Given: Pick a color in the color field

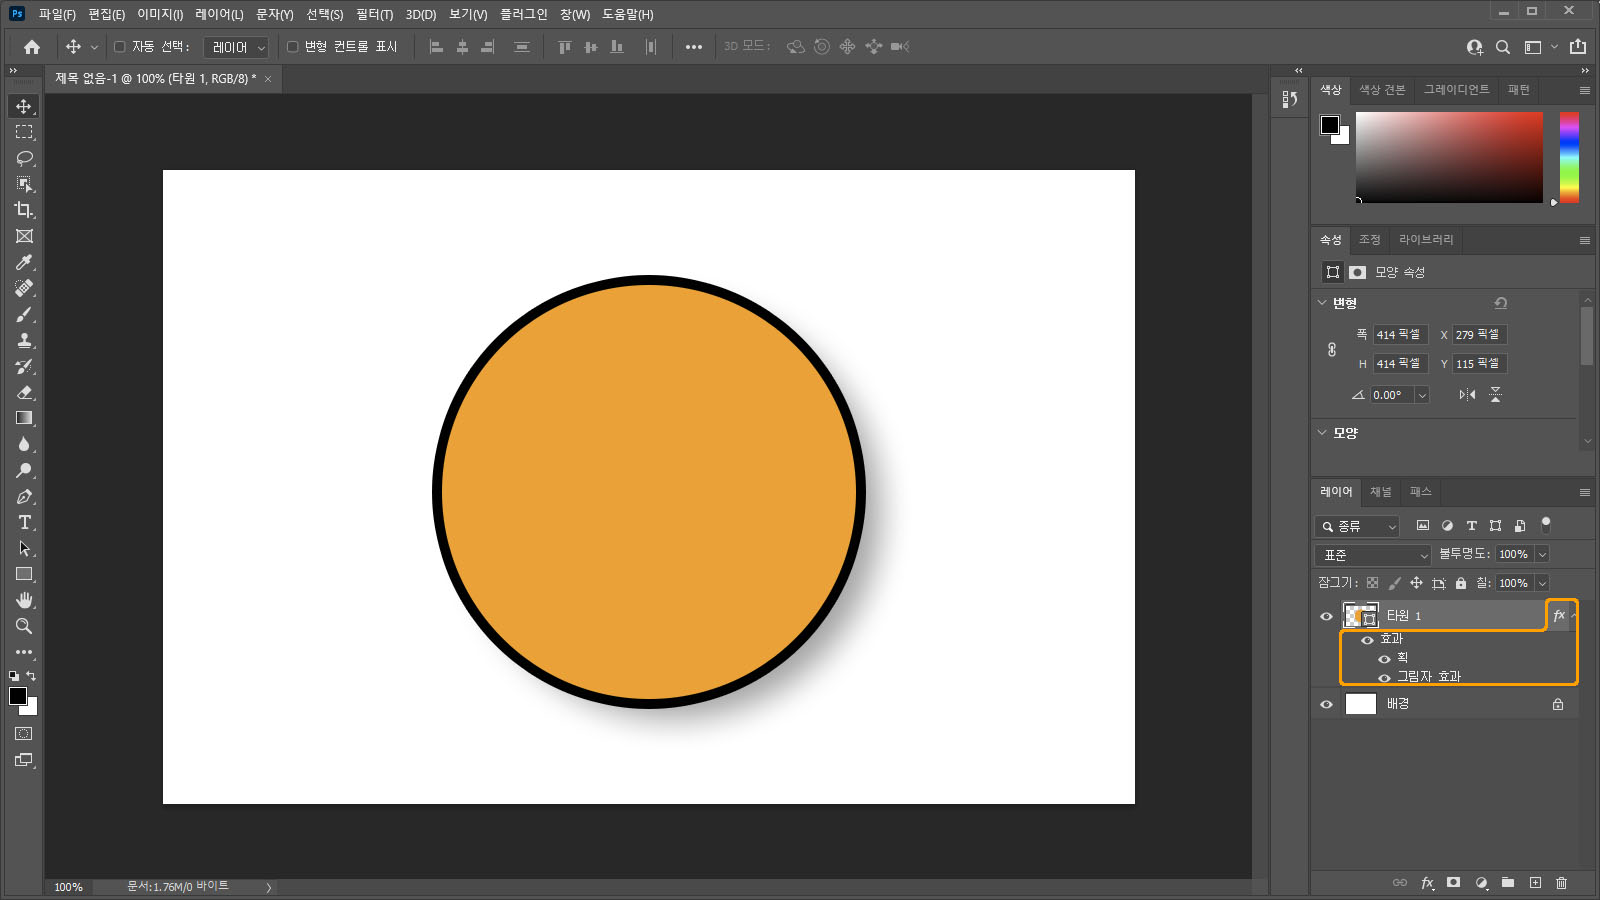Looking at the screenshot, I should click(1449, 157).
